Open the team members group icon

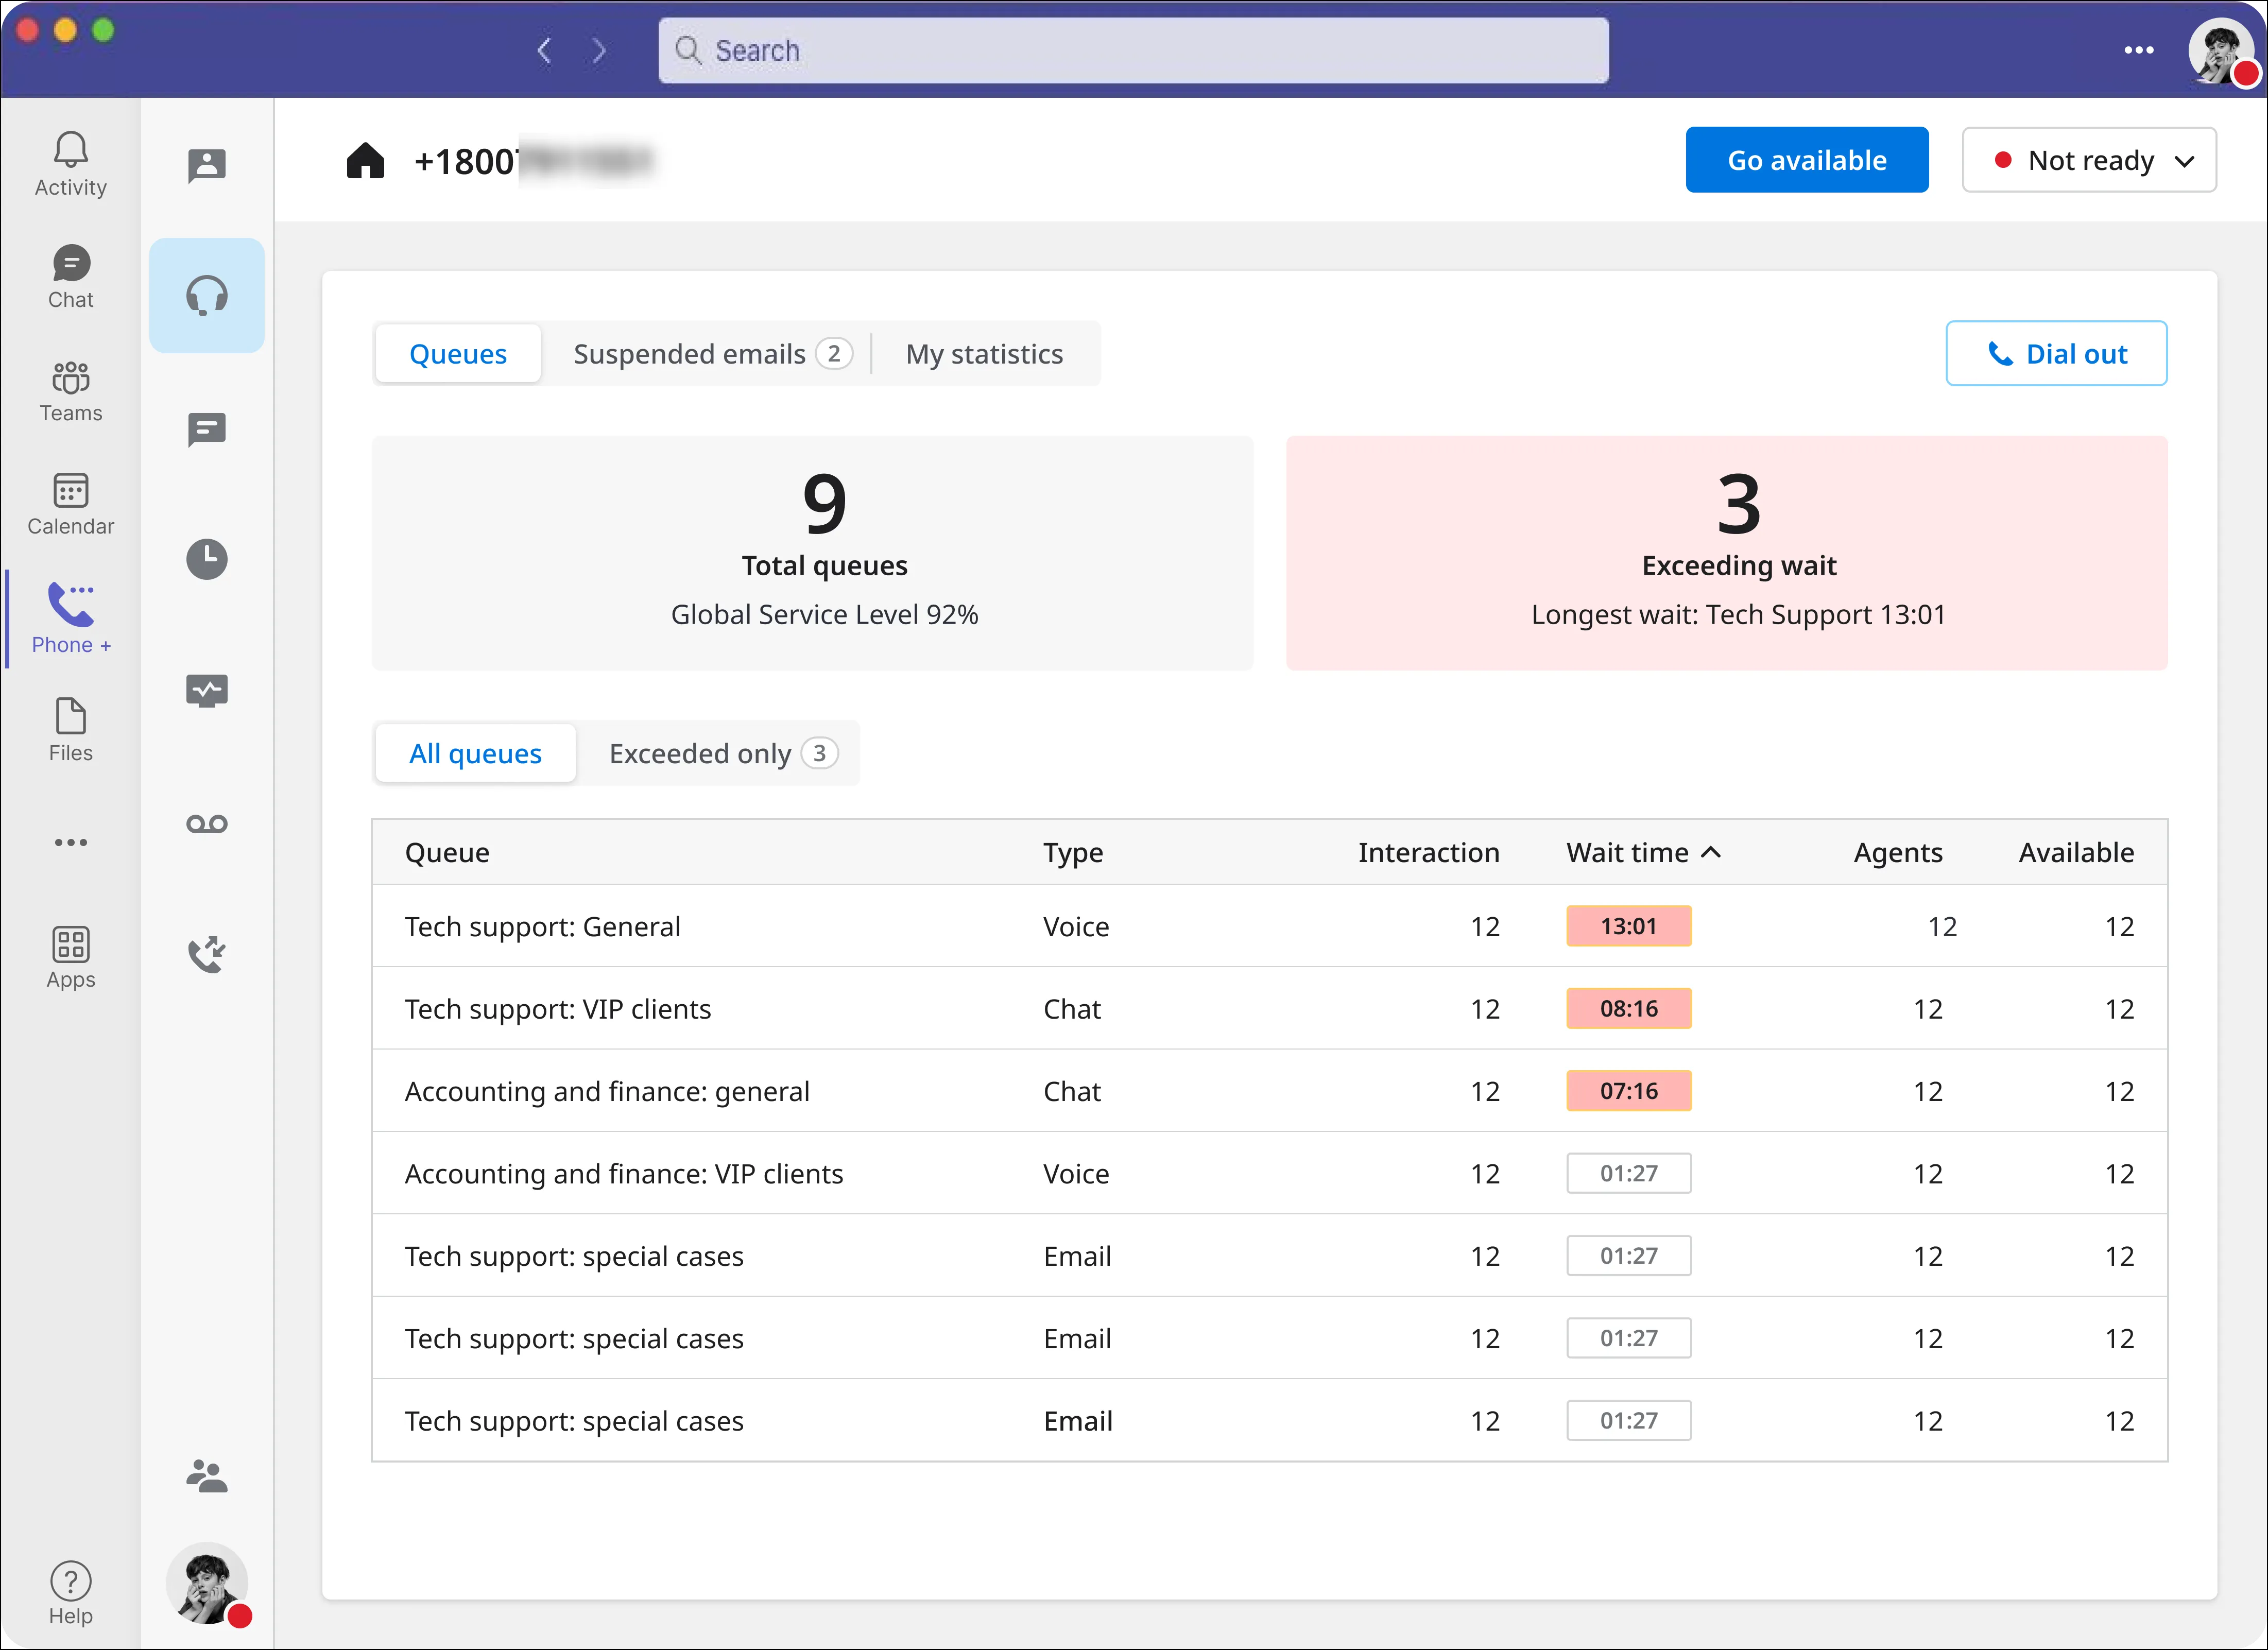click(x=207, y=1476)
